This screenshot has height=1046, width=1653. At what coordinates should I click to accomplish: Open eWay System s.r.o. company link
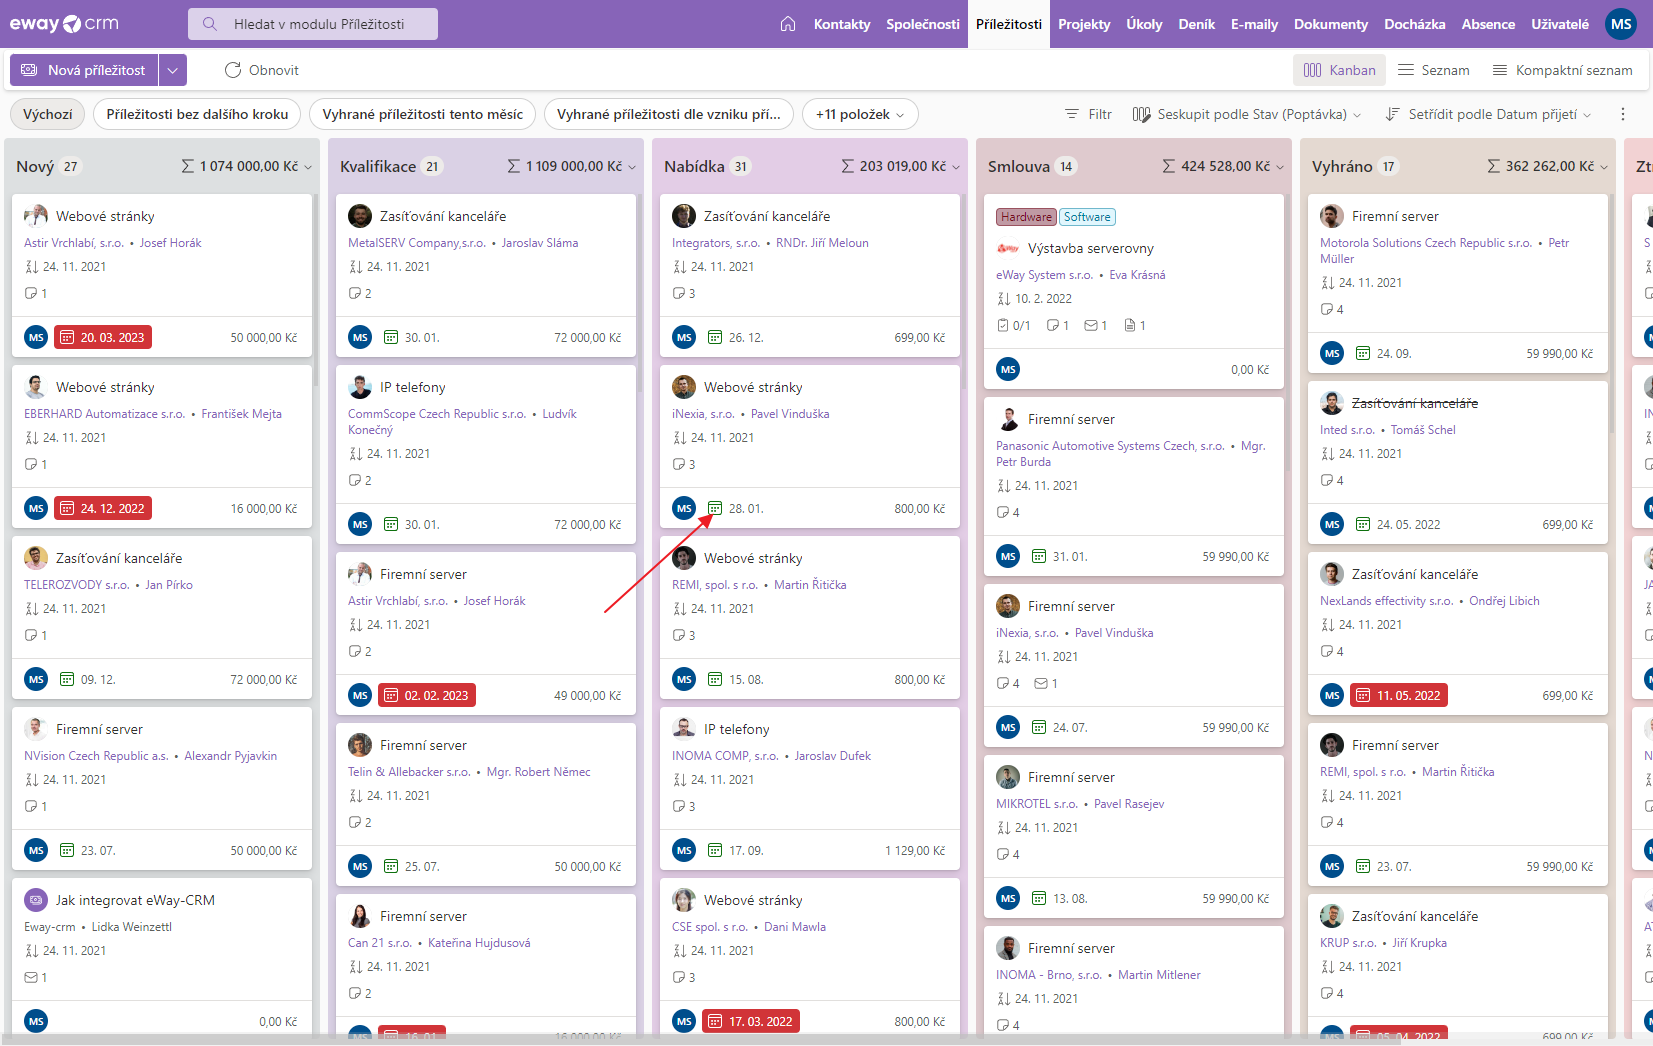[x=1044, y=275]
